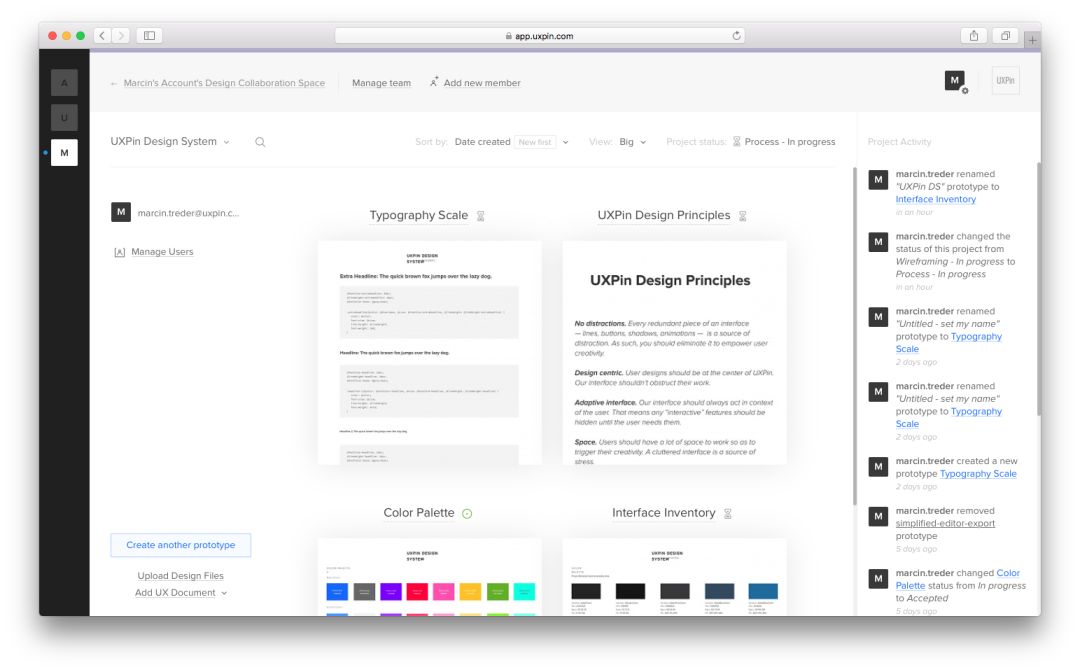The image size is (1080, 672).
Task: Click hourglass icon next to Process status
Action: [736, 142]
